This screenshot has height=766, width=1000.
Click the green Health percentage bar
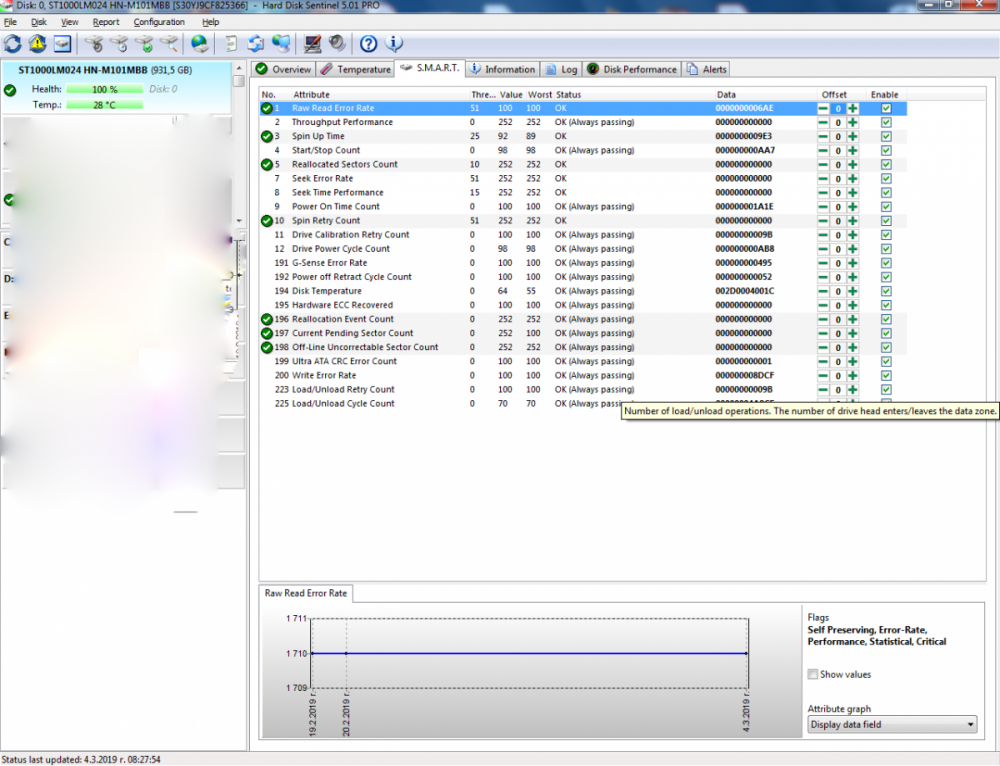pyautogui.click(x=104, y=89)
